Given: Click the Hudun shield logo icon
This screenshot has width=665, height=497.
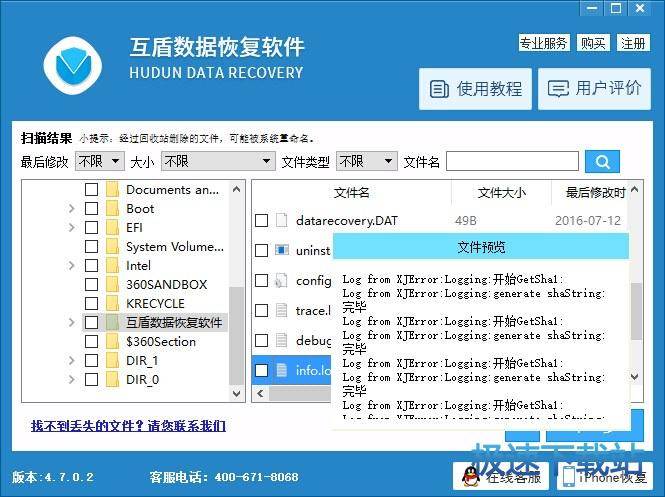Looking at the screenshot, I should pyautogui.click(x=73, y=66).
